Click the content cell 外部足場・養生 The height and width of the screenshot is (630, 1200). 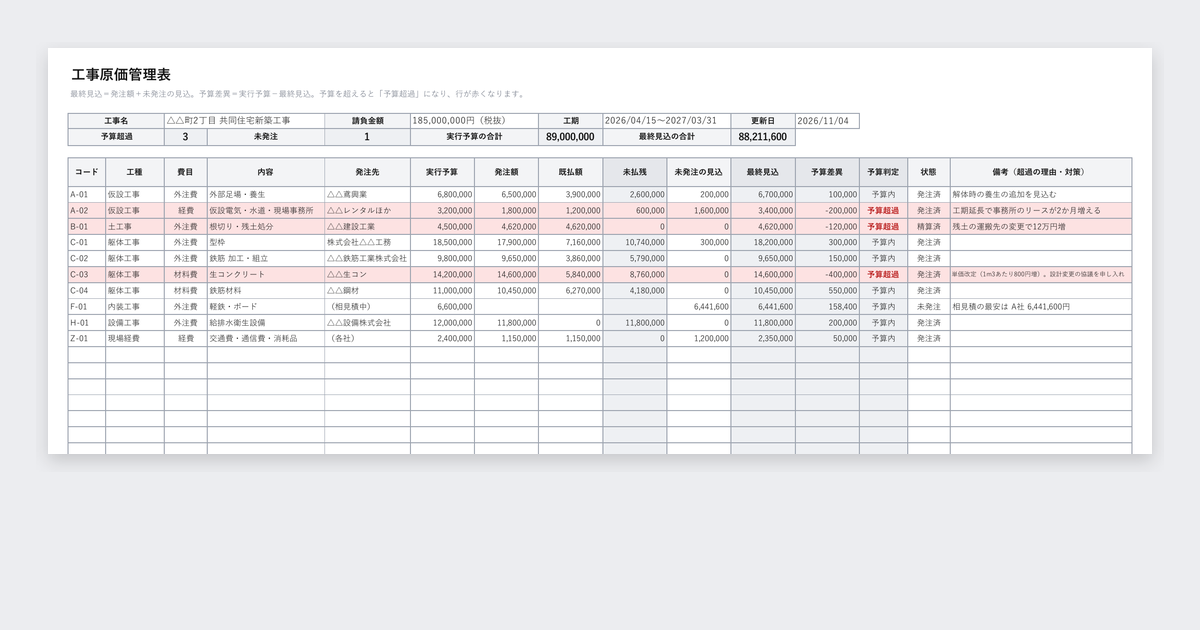click(265, 195)
